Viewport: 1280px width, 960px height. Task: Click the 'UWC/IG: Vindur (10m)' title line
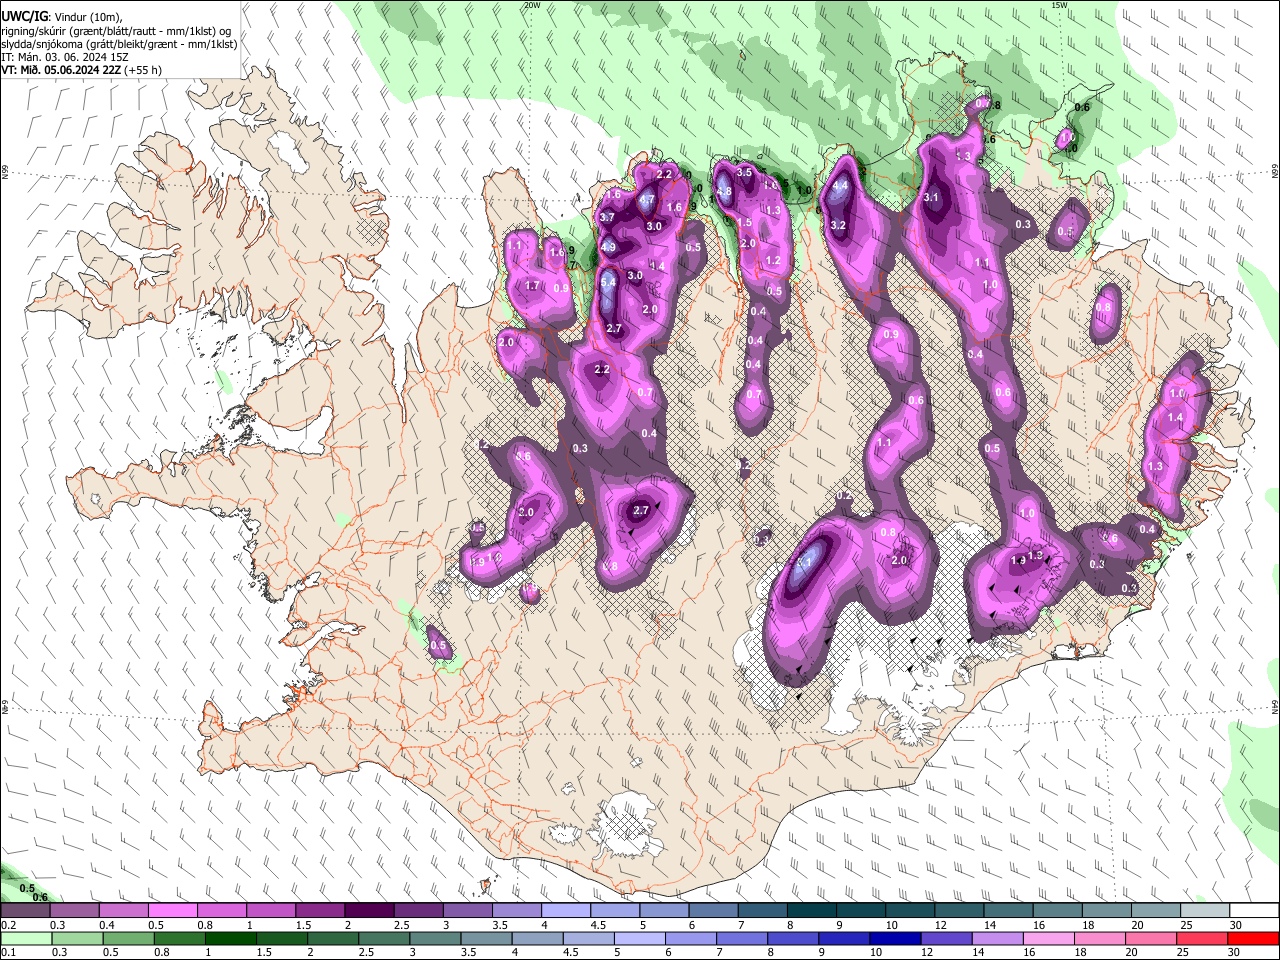61,17
